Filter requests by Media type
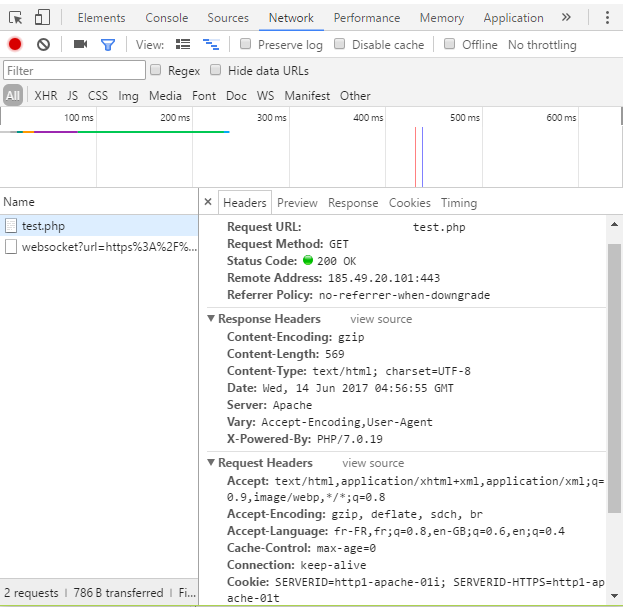623x607 pixels. click(x=165, y=96)
